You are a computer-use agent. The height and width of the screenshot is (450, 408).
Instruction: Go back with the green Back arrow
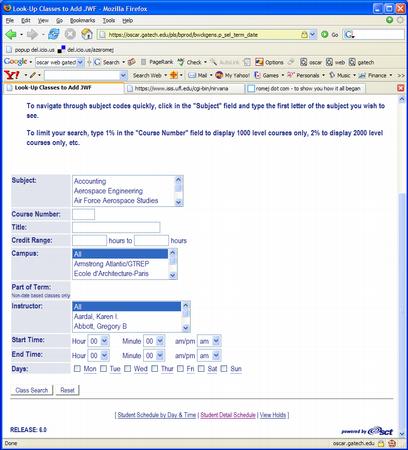point(11,34)
